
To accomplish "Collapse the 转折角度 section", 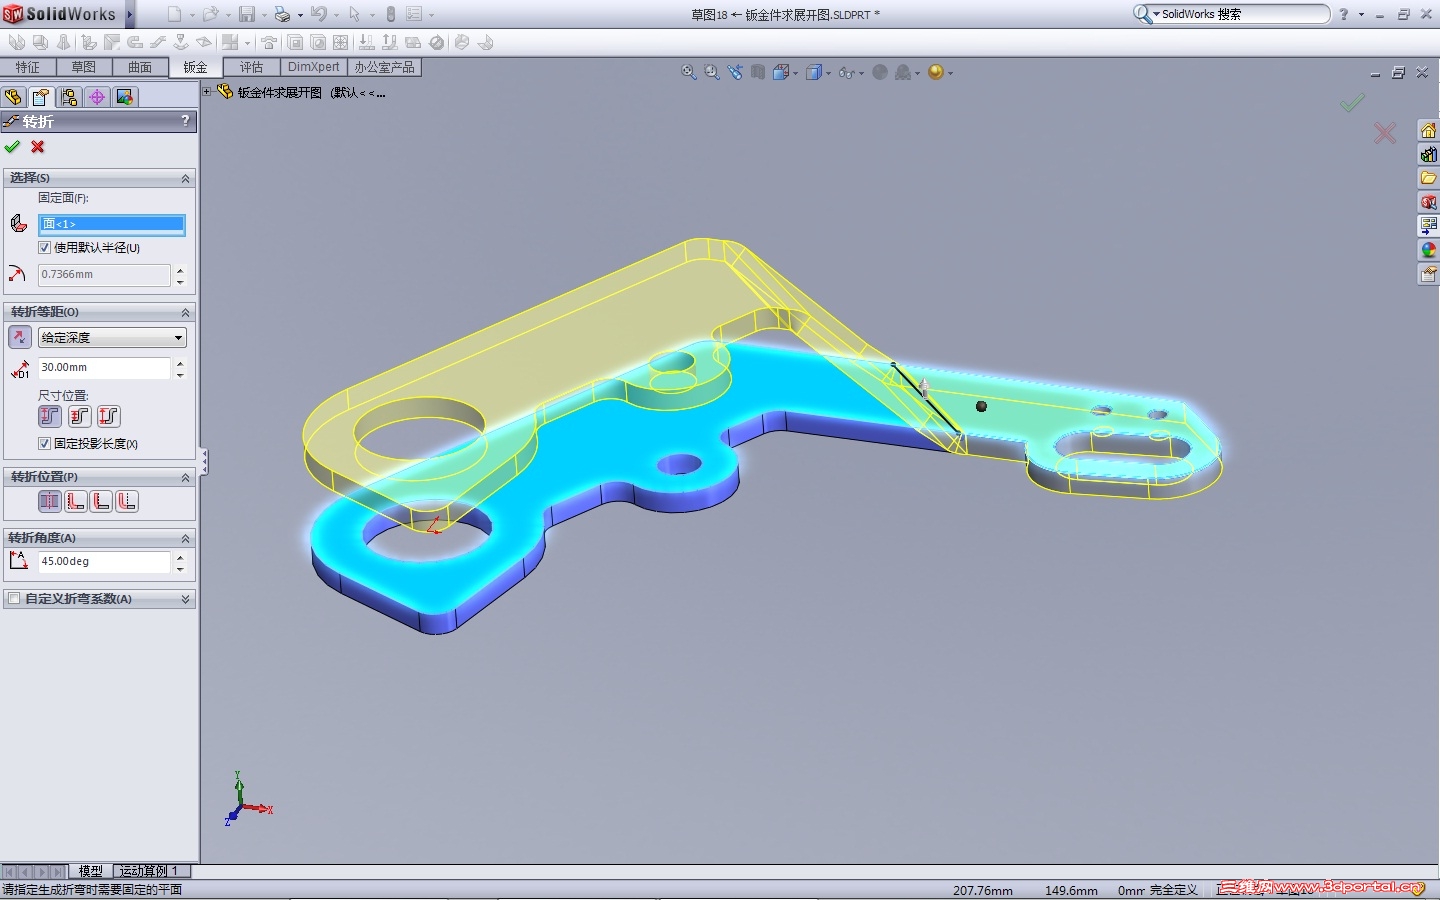I will coord(185,538).
